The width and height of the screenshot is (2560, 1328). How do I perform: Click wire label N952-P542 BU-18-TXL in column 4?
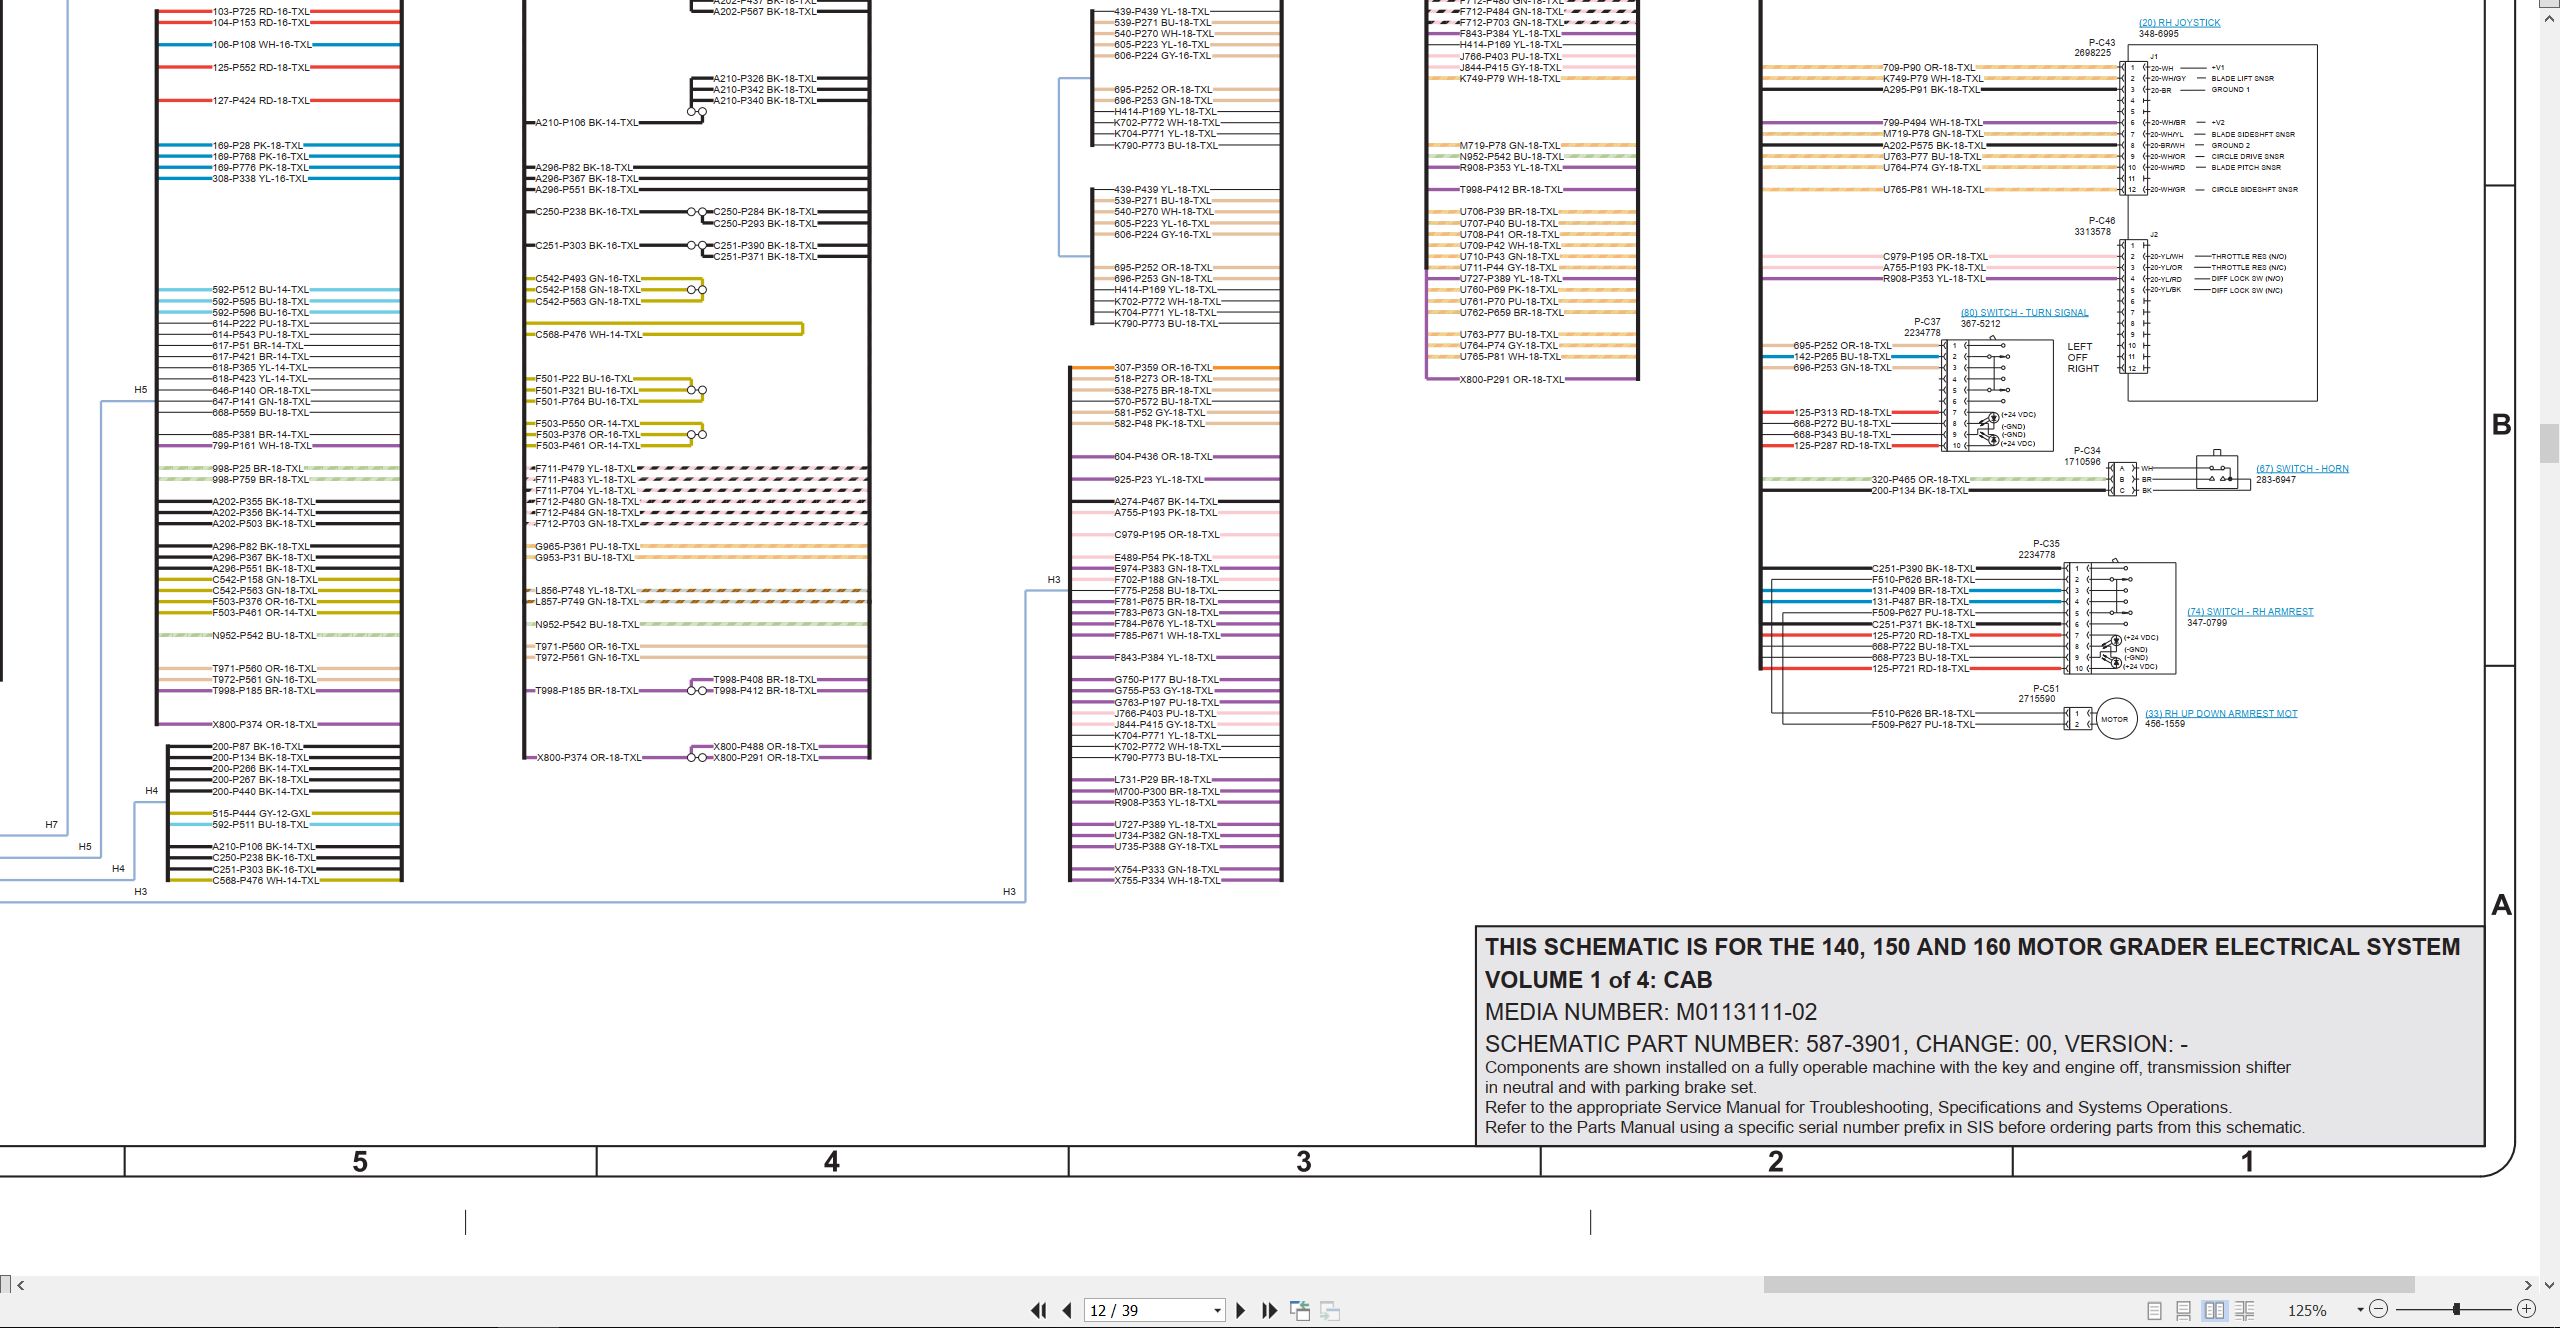tap(587, 625)
